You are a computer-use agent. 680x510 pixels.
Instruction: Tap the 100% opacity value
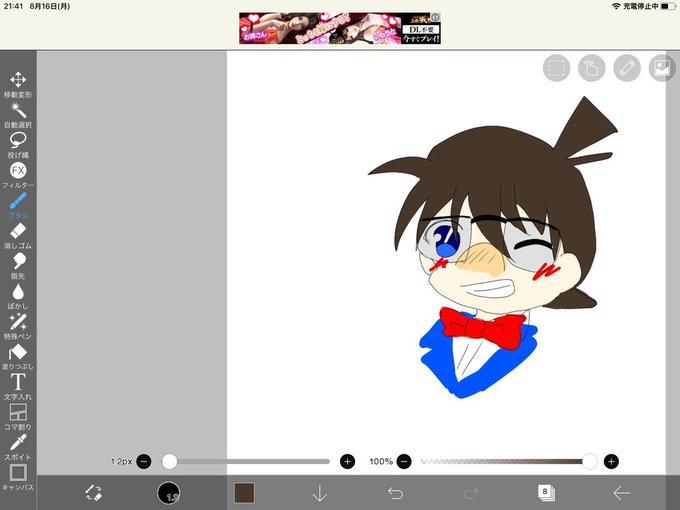(381, 461)
